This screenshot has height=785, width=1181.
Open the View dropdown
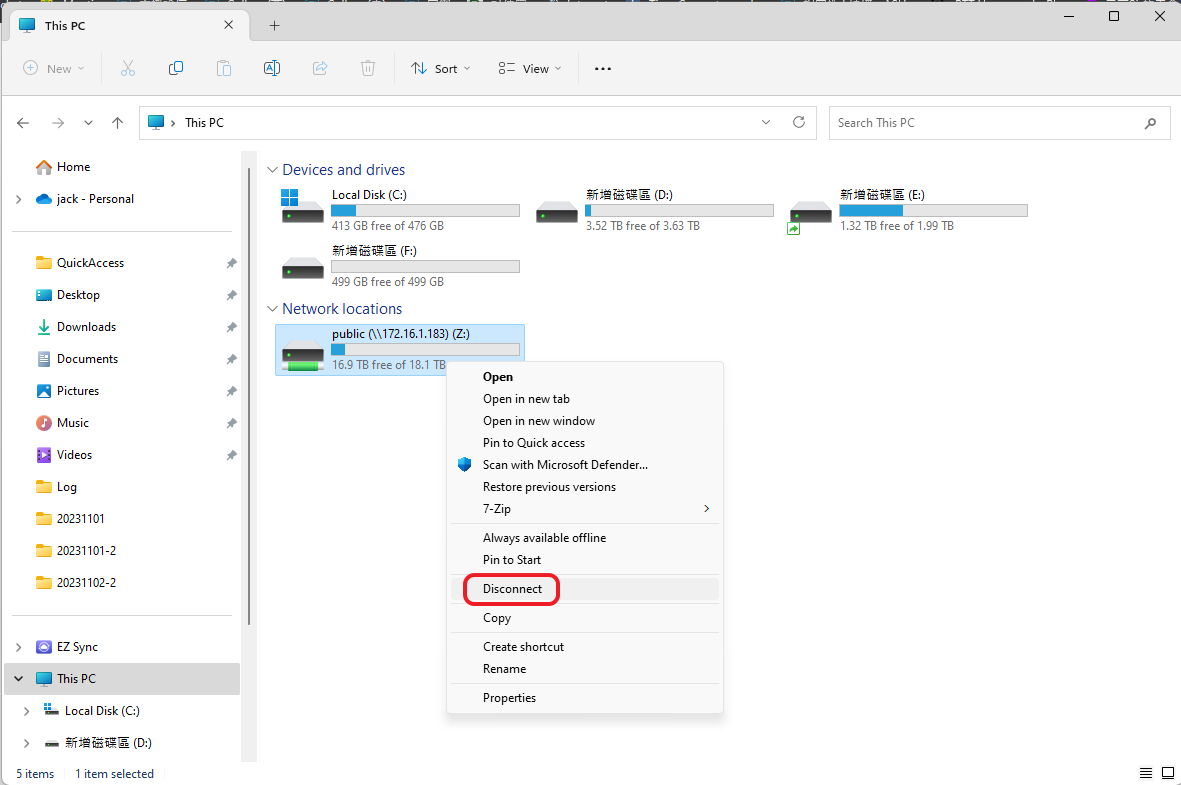click(530, 69)
